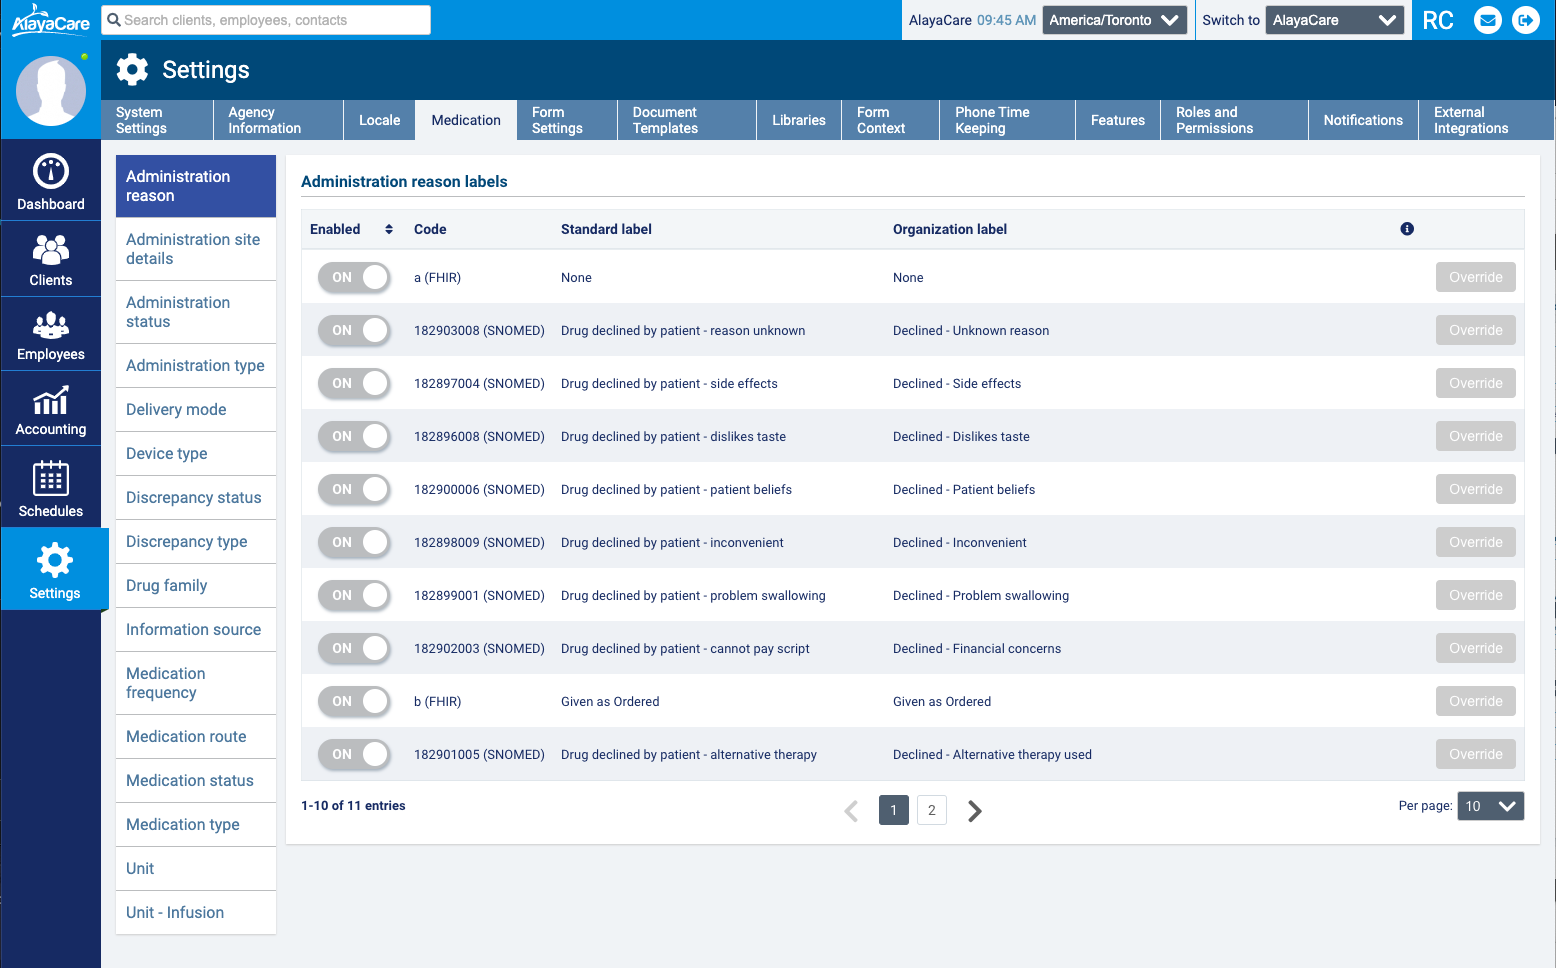Switch to the Roles and Permissions tab
Screen dimensions: 1556x968
[1233, 120]
